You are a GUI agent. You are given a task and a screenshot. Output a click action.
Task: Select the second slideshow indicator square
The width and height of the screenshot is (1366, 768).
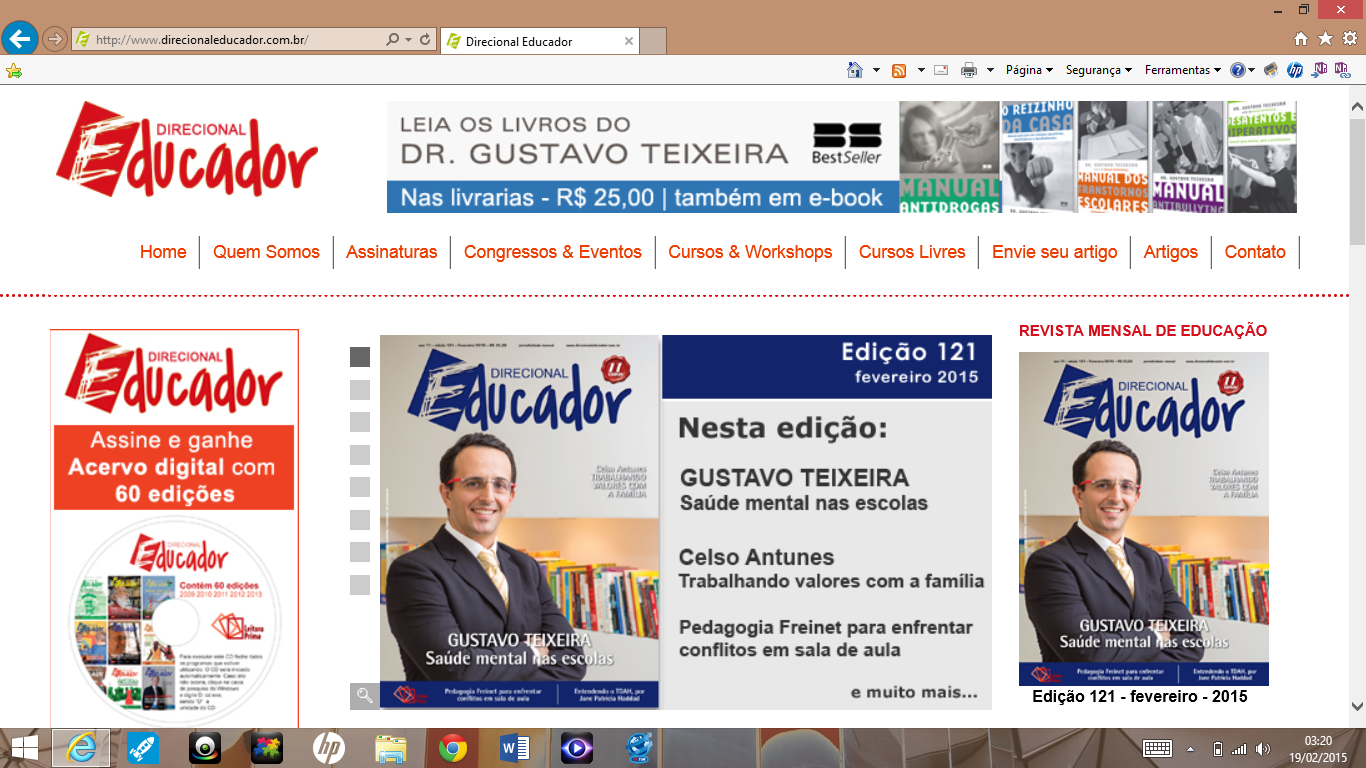(x=360, y=390)
